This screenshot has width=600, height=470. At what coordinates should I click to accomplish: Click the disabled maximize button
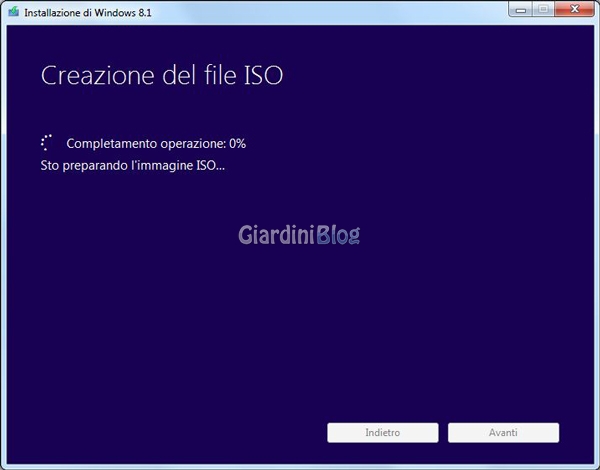point(543,9)
